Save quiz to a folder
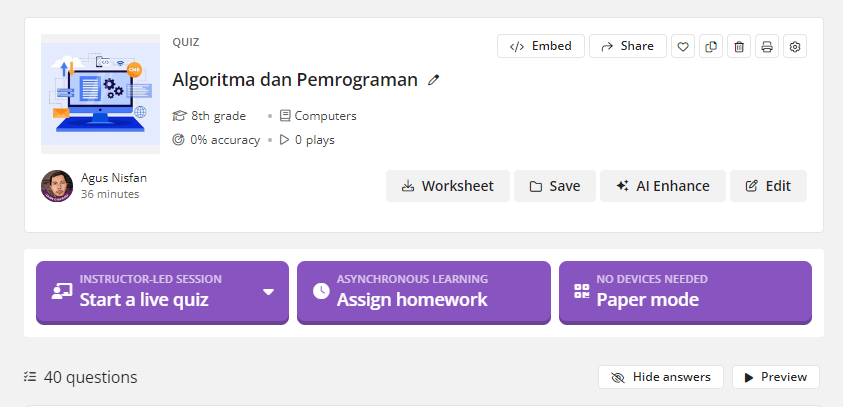The height and width of the screenshot is (407, 843). [555, 186]
